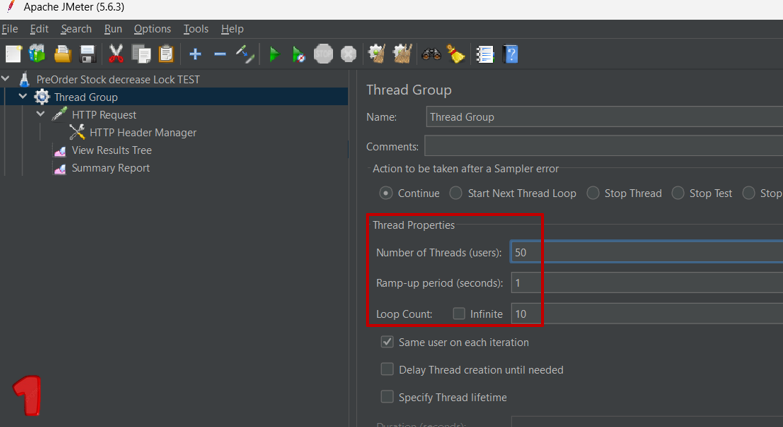The image size is (783, 427).
Task: Collapse the HTTP Request tree node
Action: coord(41,114)
